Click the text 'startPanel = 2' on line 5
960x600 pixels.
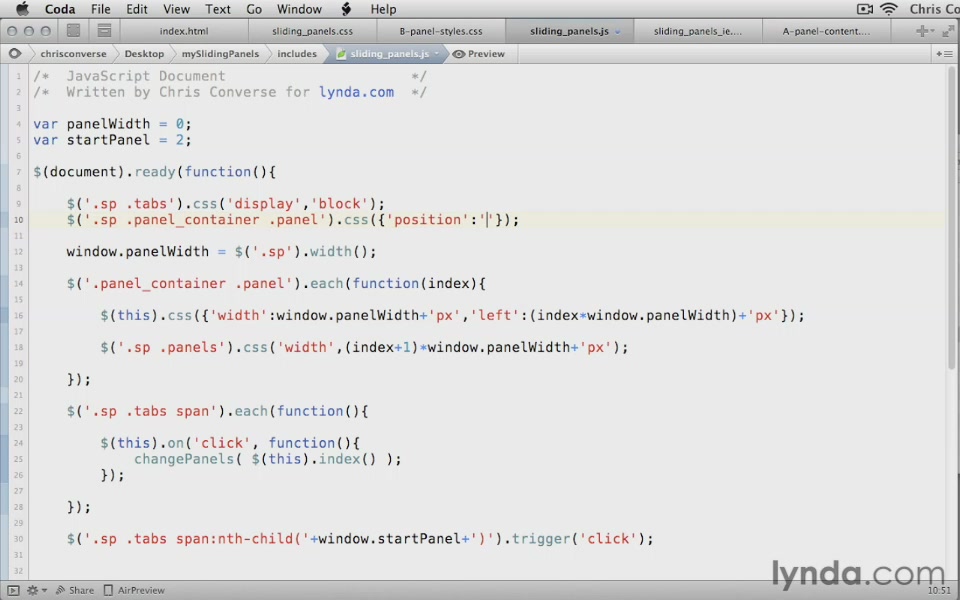coord(125,140)
